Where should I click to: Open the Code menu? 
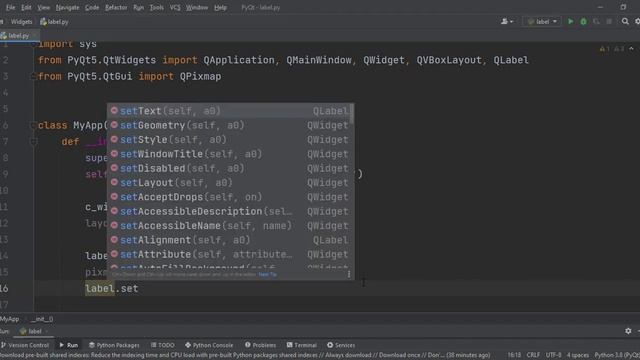click(92, 7)
